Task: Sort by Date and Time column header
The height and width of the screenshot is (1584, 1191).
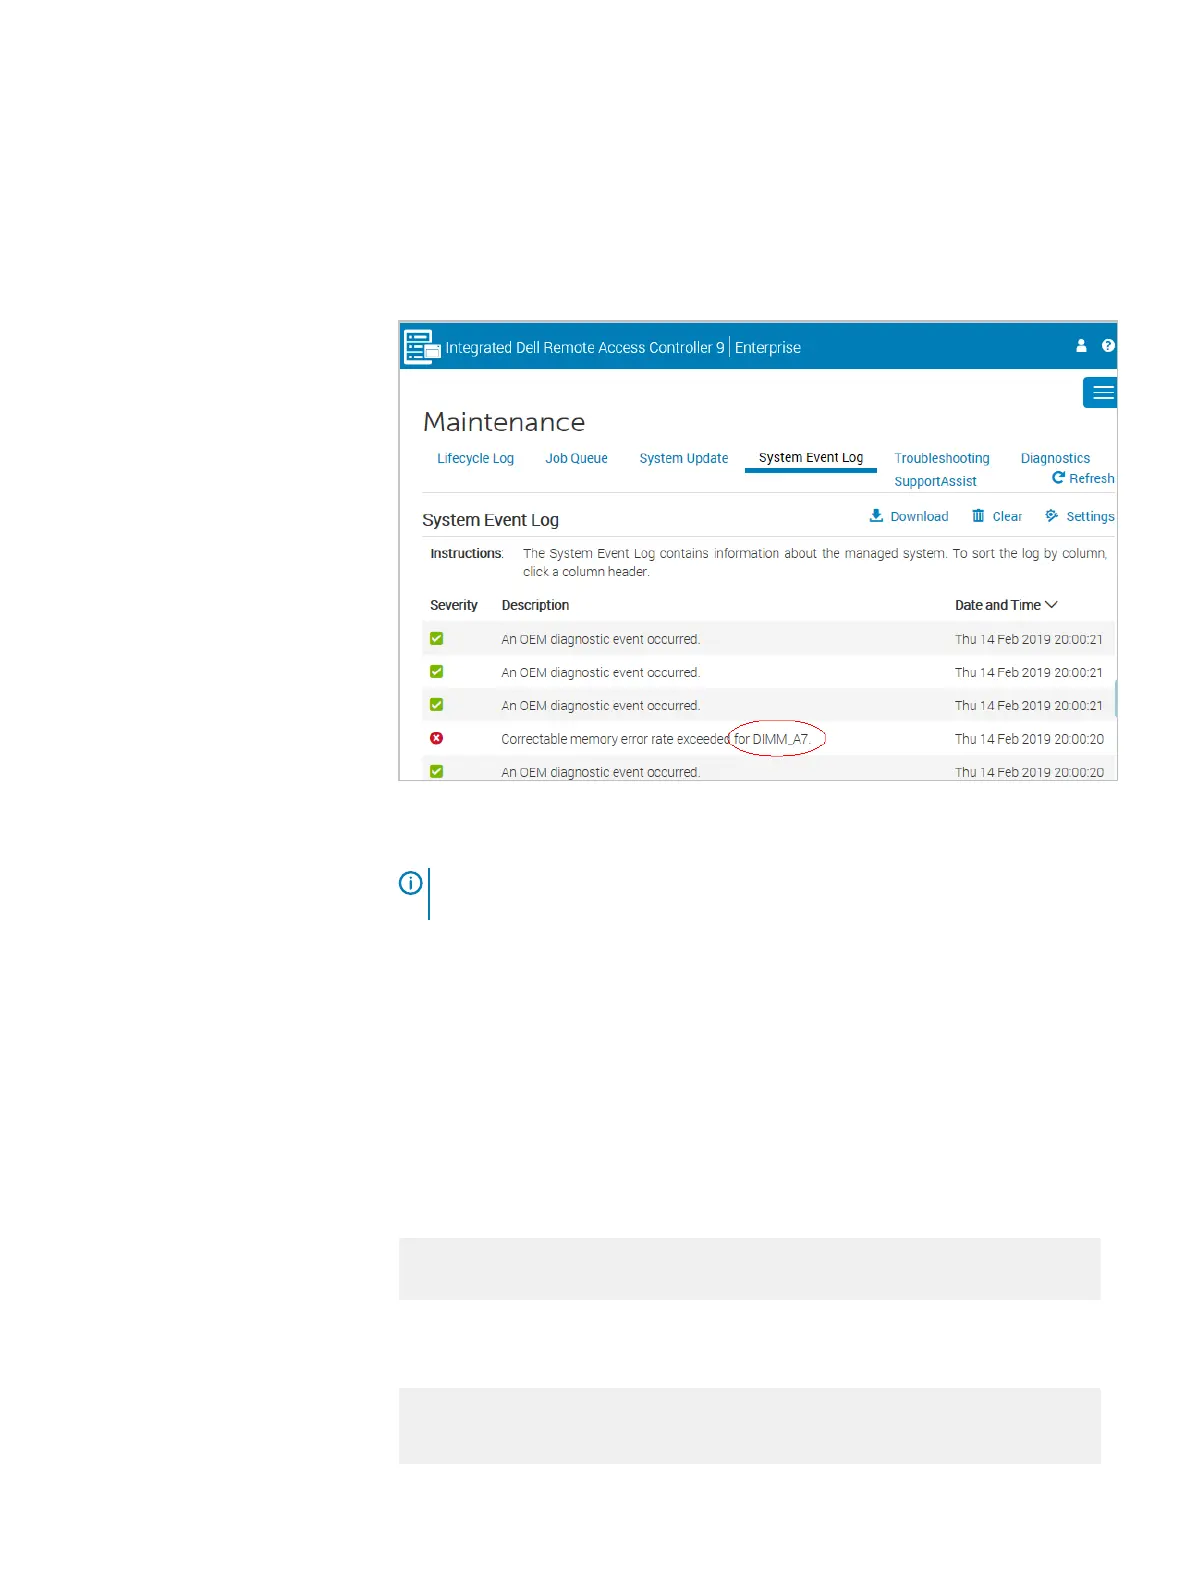Action: [998, 605]
